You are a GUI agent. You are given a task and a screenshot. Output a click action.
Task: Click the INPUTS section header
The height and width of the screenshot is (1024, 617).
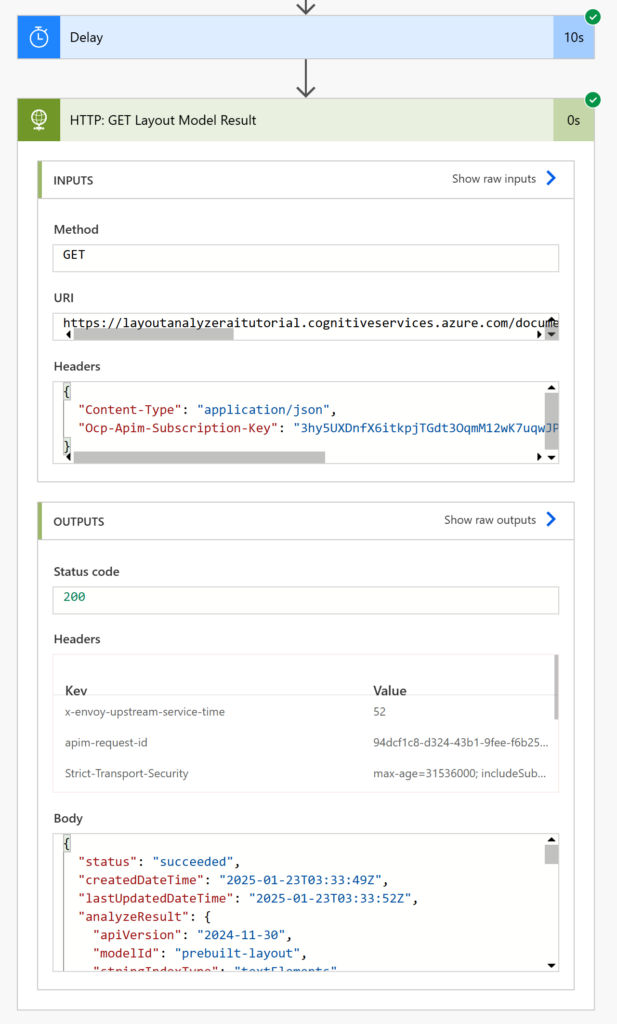(306, 180)
